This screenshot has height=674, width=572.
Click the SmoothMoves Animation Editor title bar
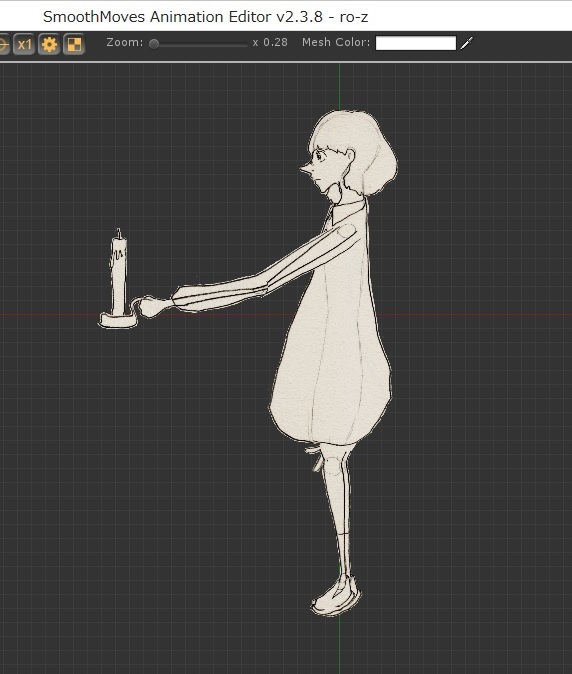(205, 17)
